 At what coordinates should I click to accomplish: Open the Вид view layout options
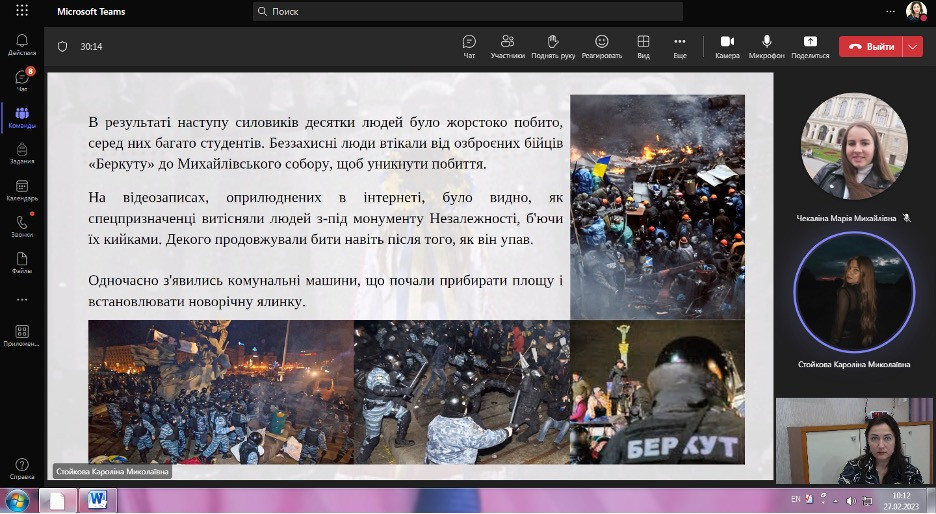tap(643, 46)
